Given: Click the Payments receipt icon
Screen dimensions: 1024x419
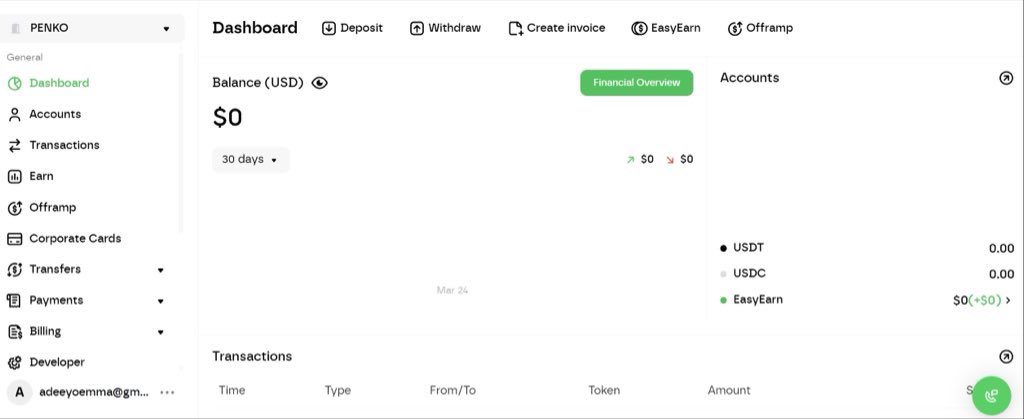Looking at the screenshot, I should (x=14, y=300).
